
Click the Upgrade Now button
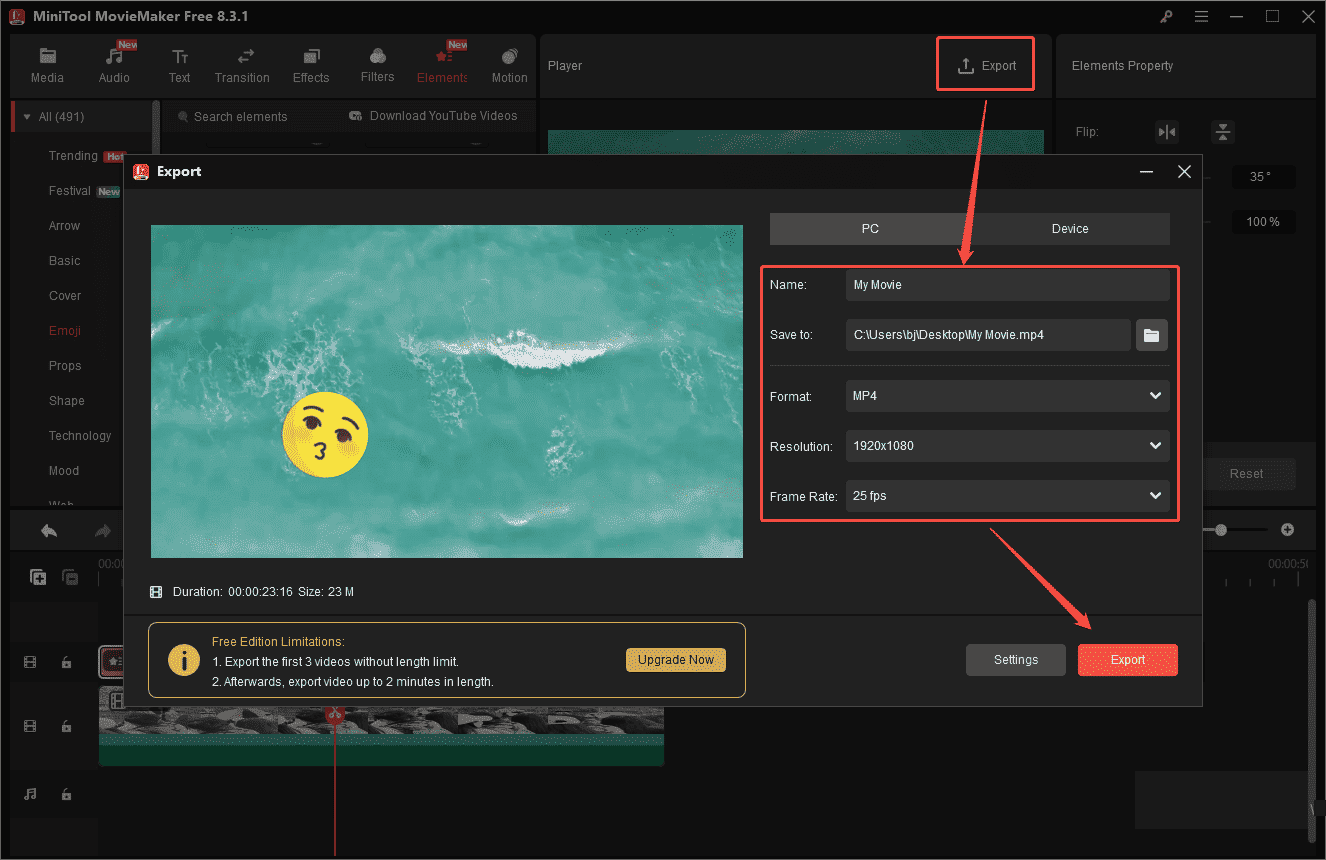pyautogui.click(x=676, y=660)
